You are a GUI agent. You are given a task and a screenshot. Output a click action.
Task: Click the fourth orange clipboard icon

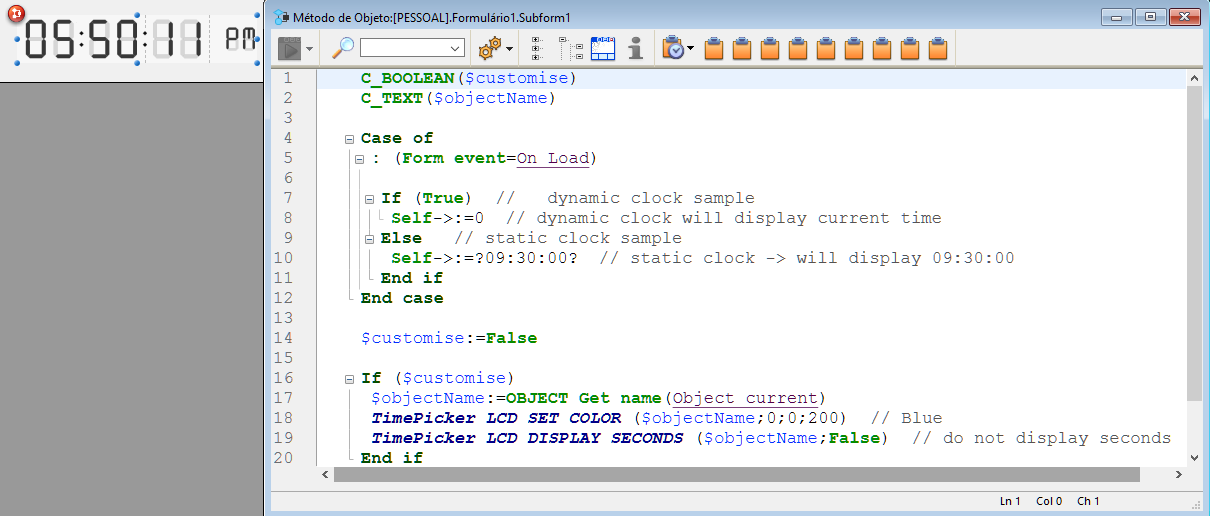(x=798, y=48)
